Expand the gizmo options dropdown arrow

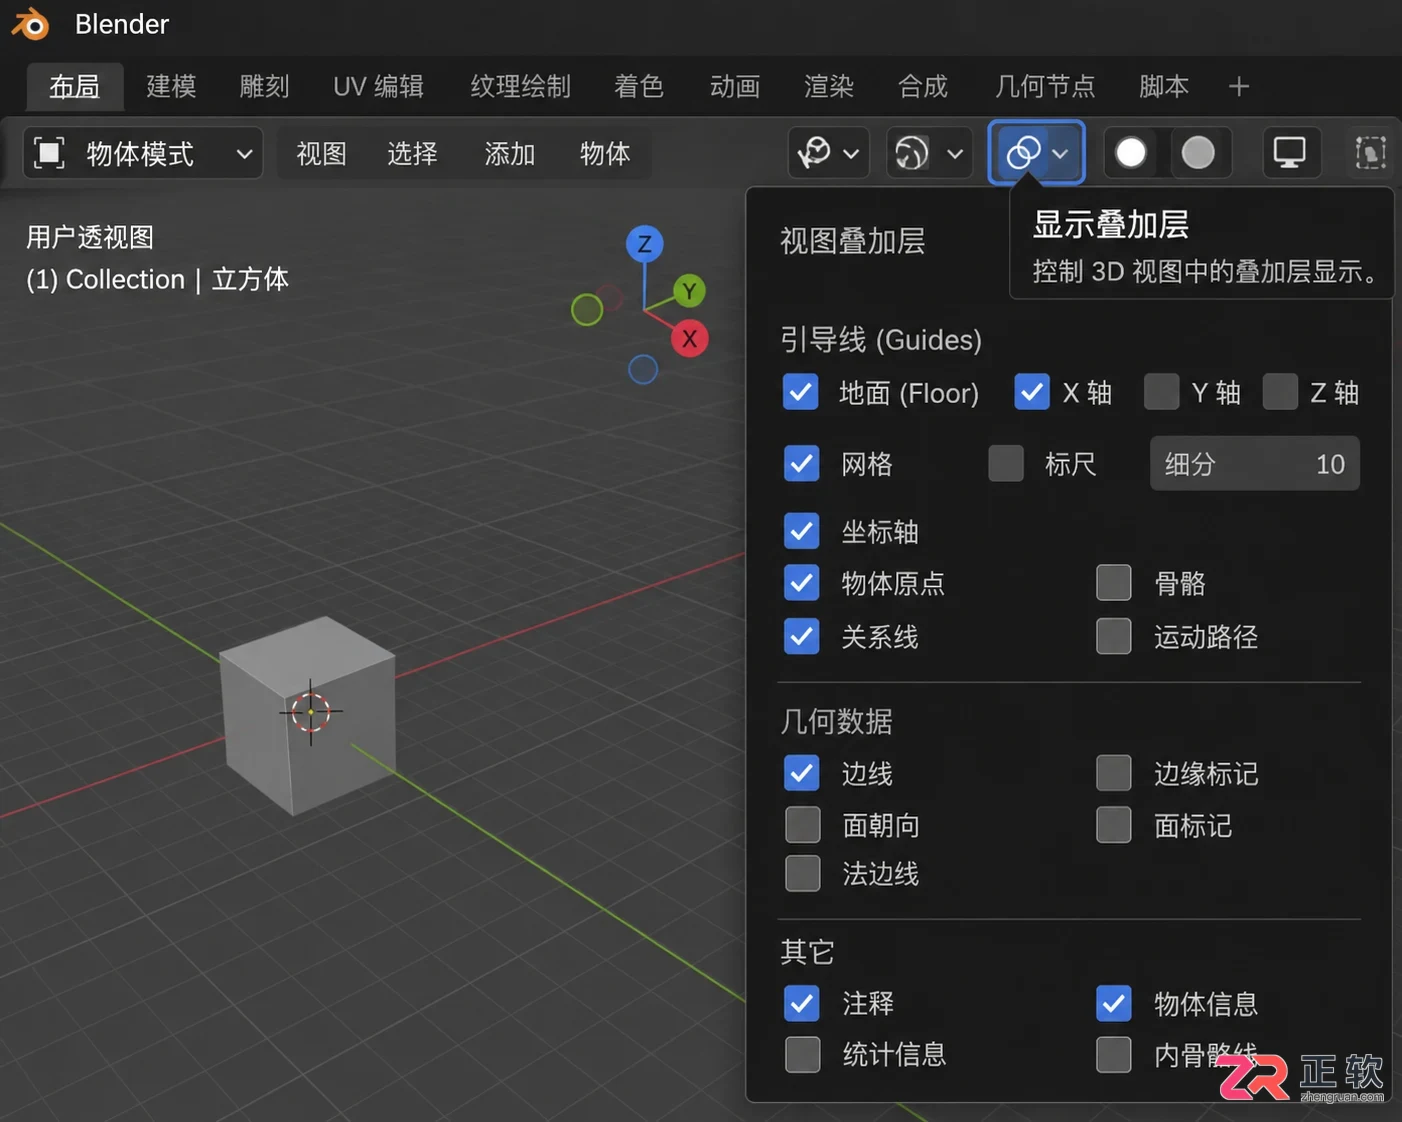(x=851, y=154)
